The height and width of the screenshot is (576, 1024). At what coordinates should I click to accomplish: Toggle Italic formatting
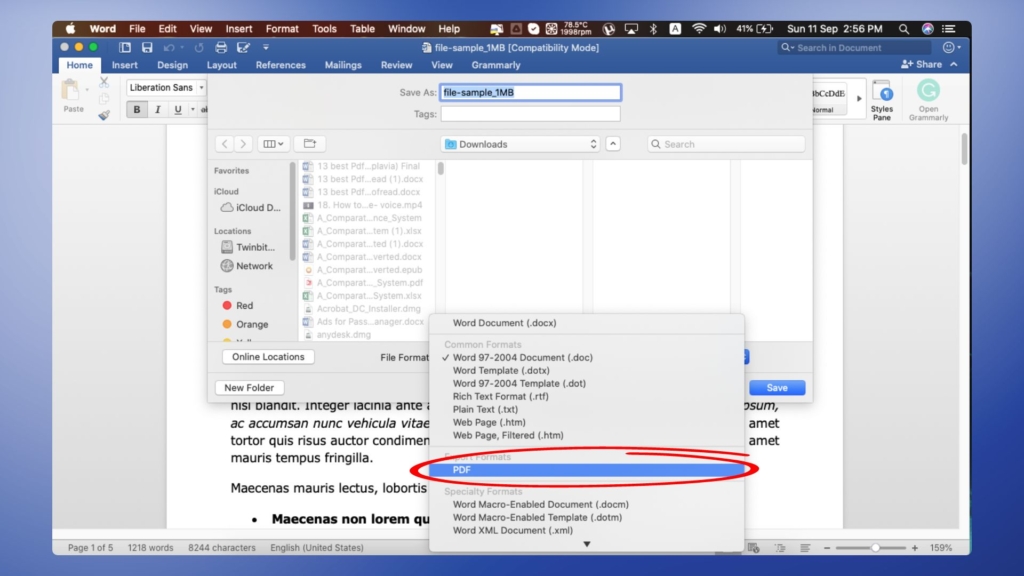pyautogui.click(x=157, y=110)
